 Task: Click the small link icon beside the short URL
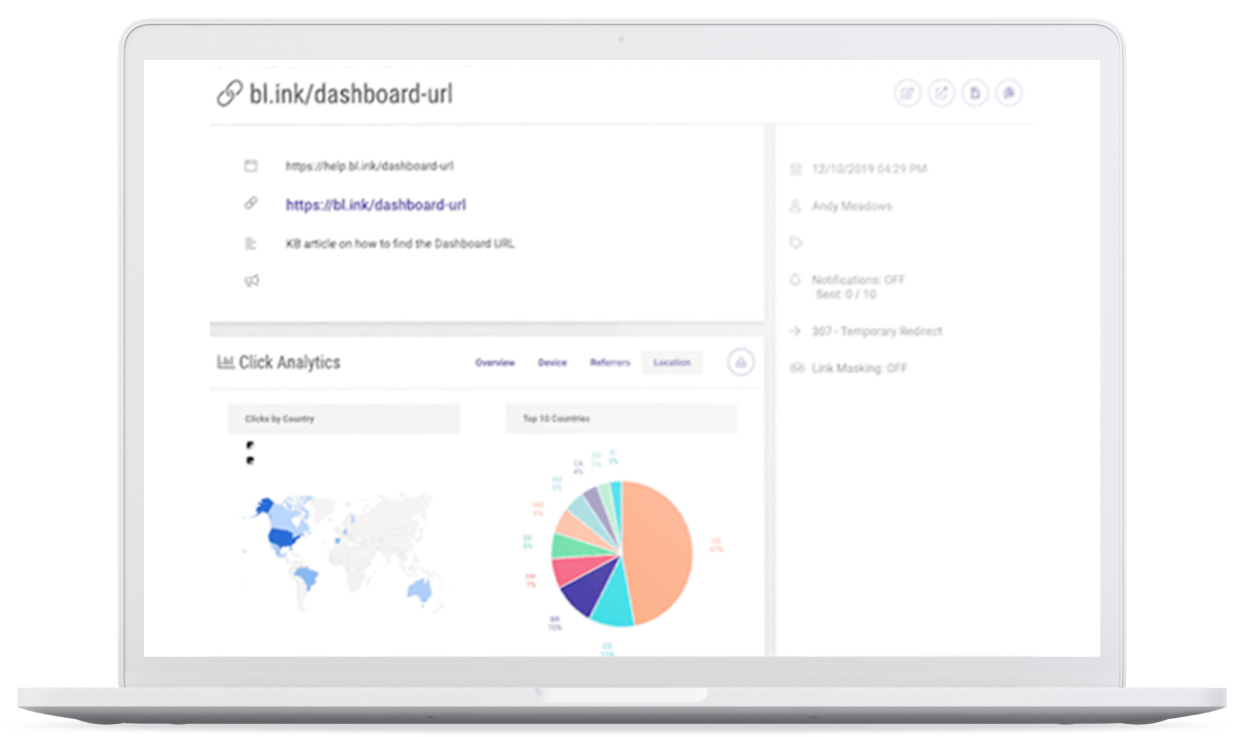[x=251, y=203]
